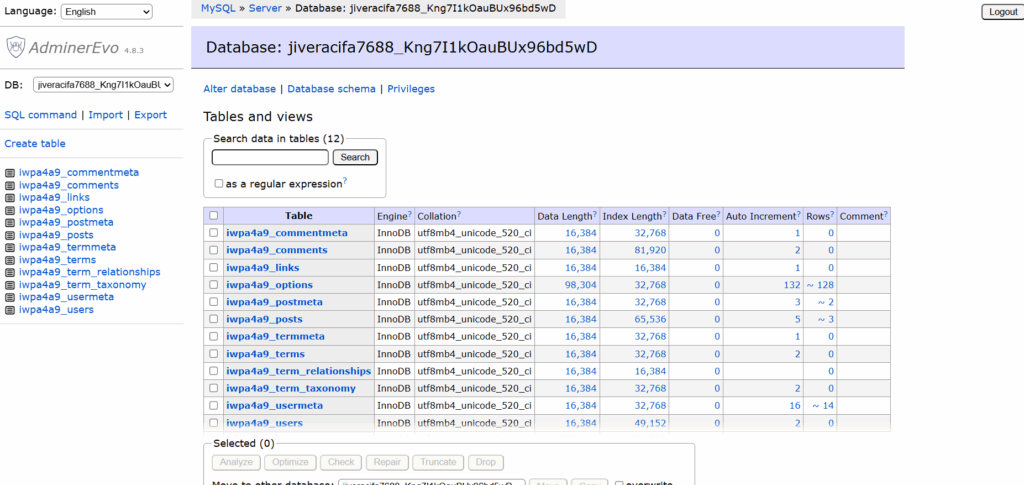Open help mark next to regular expression
Image resolution: width=1024 pixels, height=485 pixels.
(x=345, y=182)
